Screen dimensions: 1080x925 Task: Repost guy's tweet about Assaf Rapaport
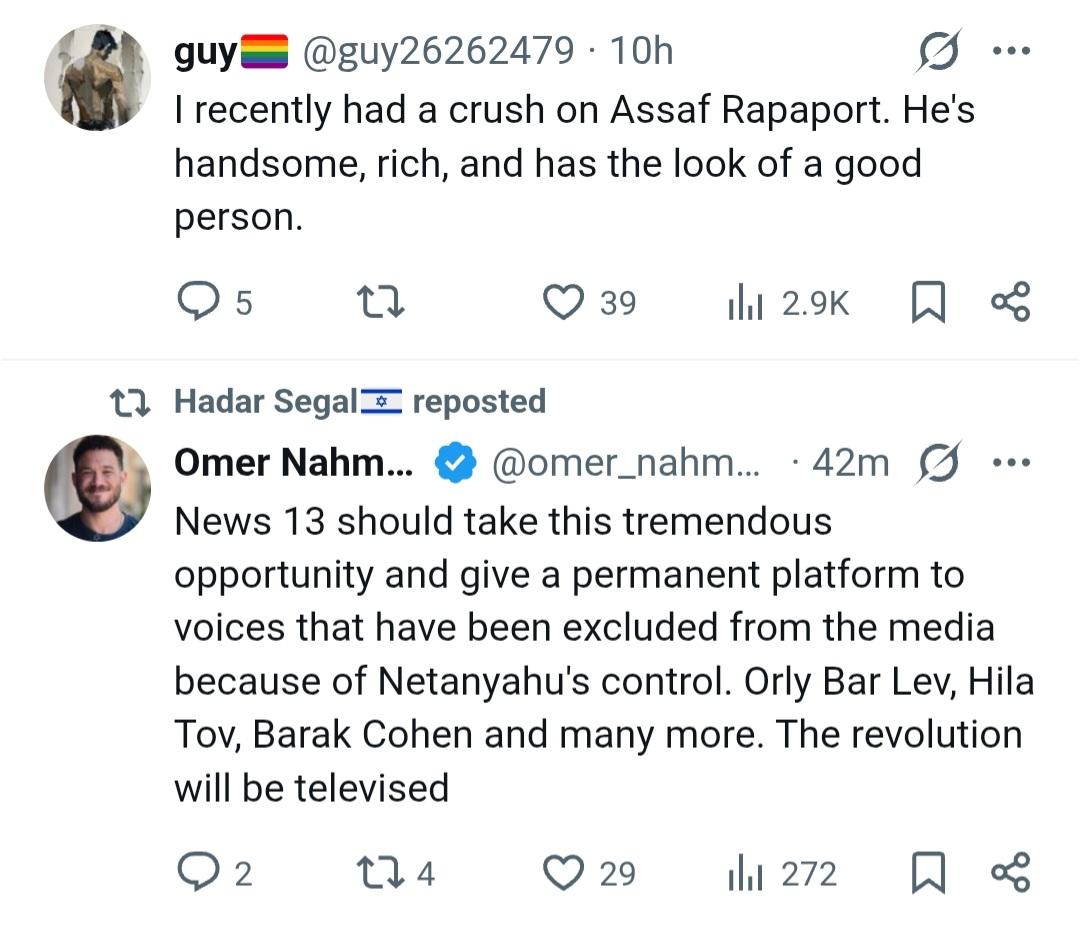point(381,302)
